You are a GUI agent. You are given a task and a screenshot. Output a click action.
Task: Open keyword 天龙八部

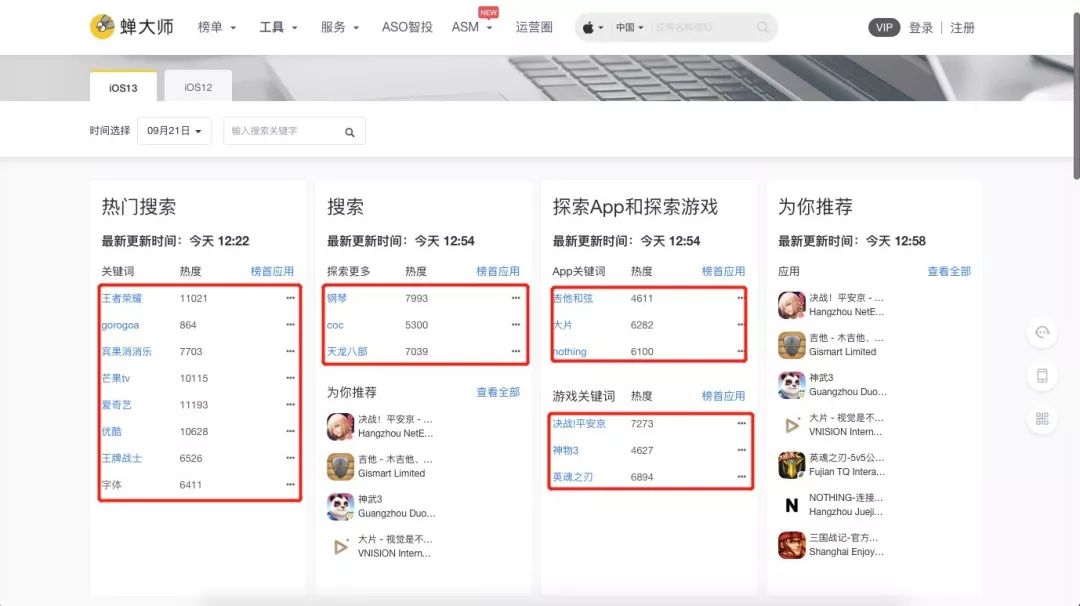coord(347,351)
